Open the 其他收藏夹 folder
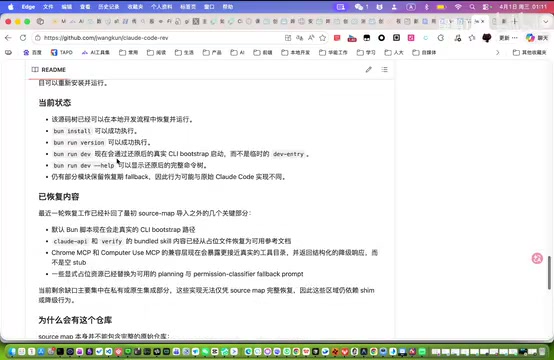554x360 pixels. pyautogui.click(x=530, y=53)
